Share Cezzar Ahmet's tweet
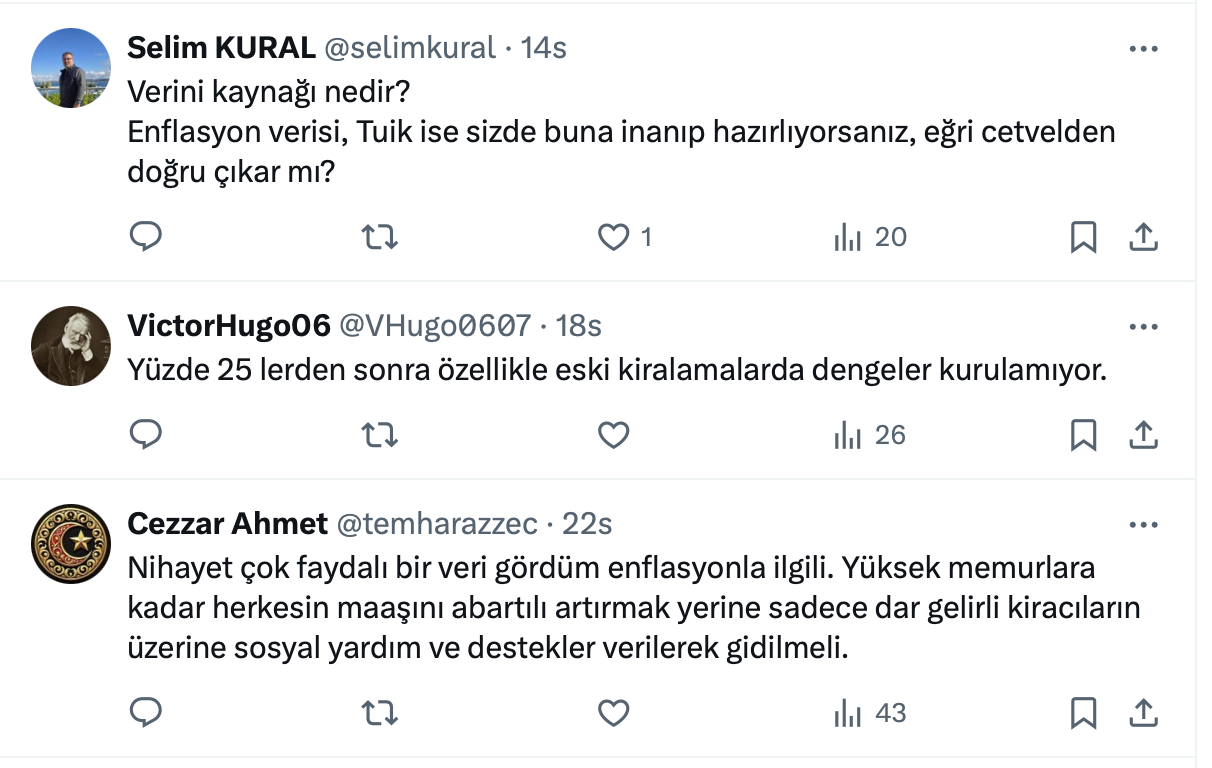Viewport: 1212px width, 768px height. 1143,713
